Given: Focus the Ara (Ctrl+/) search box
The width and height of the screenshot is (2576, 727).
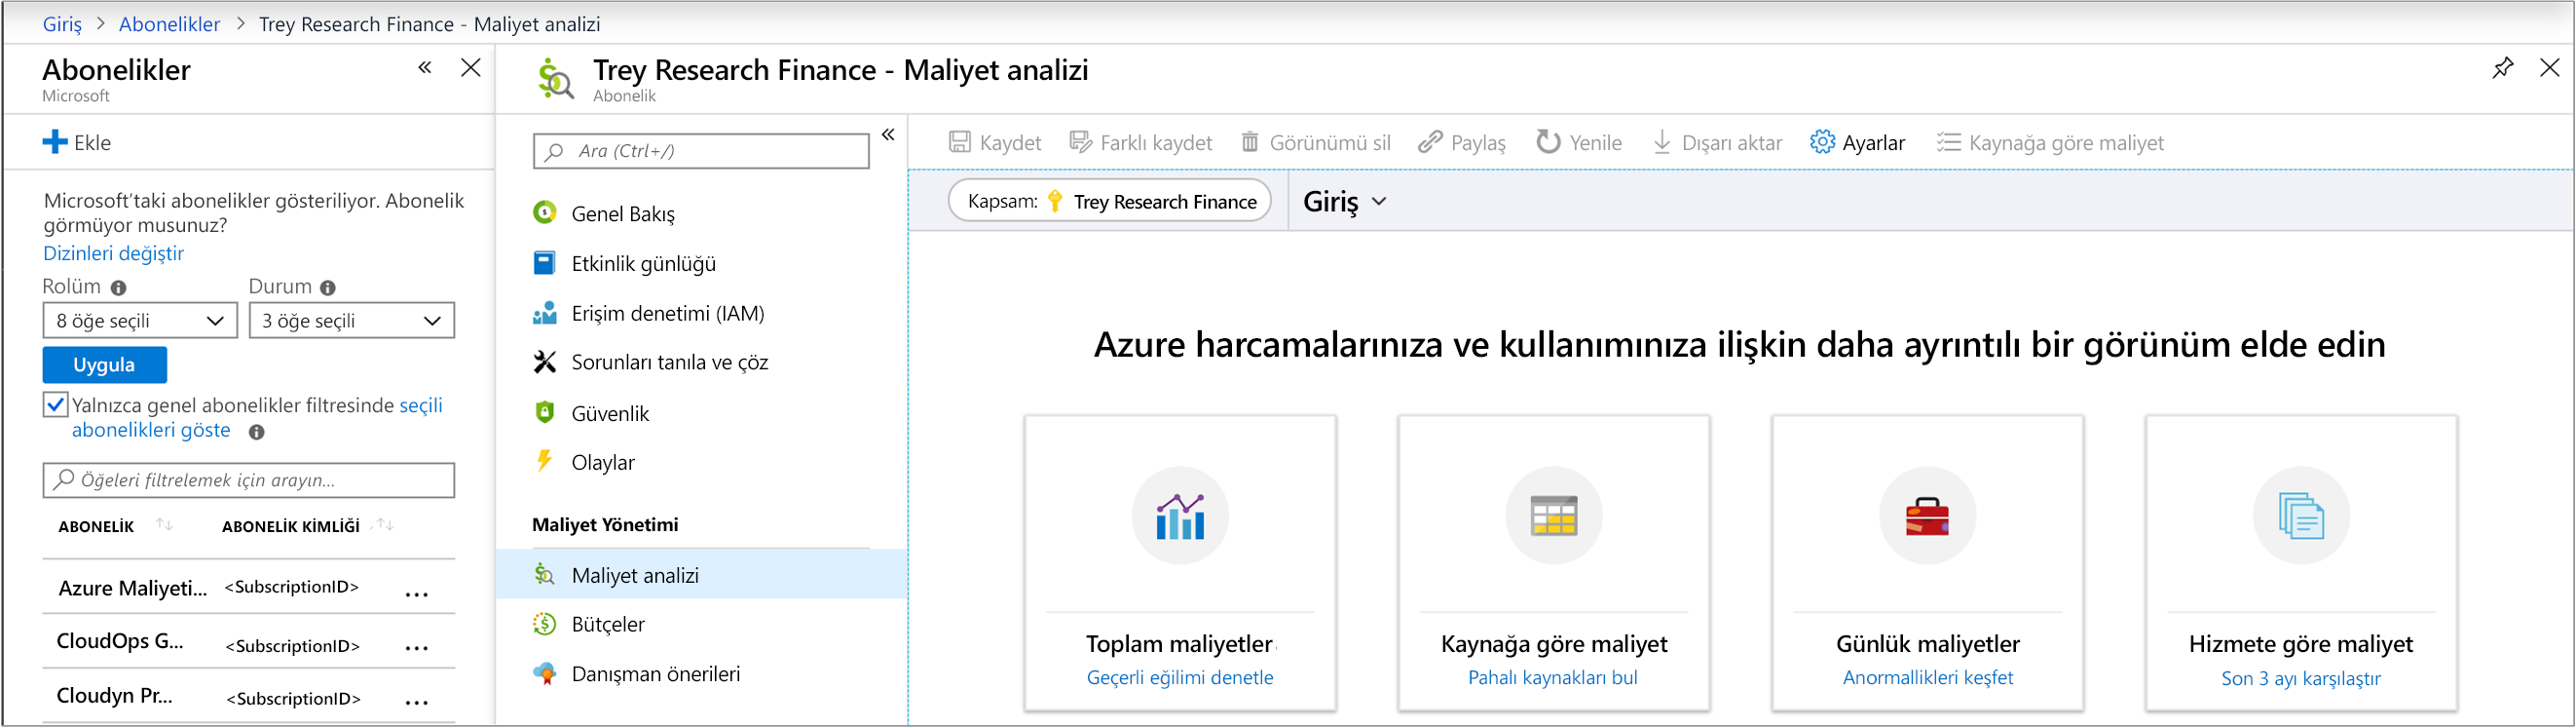Looking at the screenshot, I should 701,151.
